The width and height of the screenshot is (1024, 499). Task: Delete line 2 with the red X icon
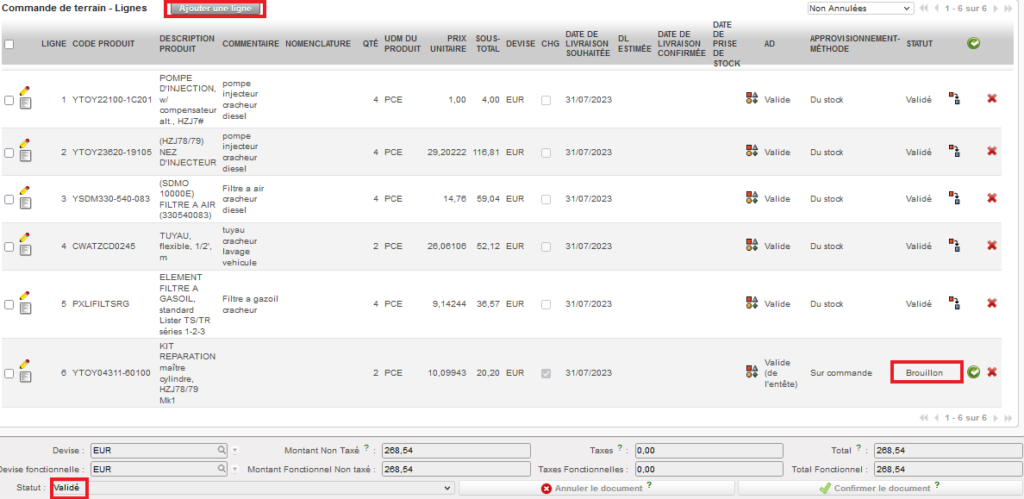[x=992, y=151]
